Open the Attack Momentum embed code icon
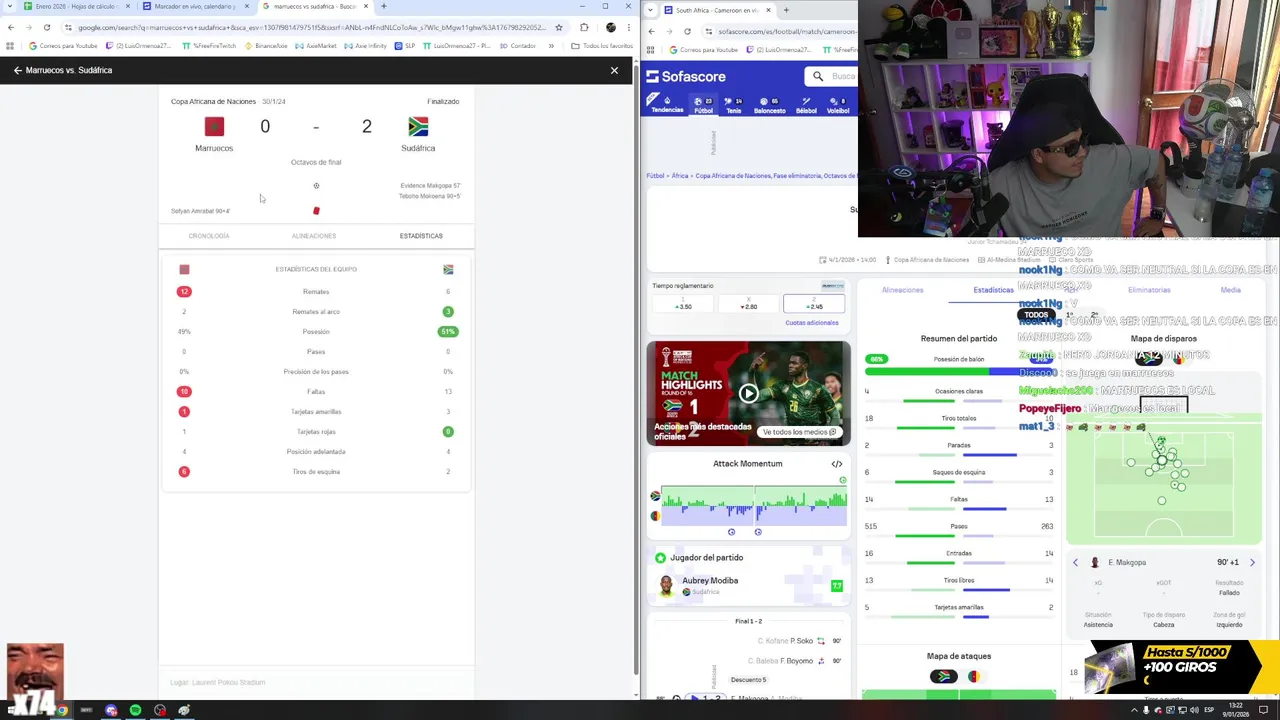The height and width of the screenshot is (720, 1280). 837,464
